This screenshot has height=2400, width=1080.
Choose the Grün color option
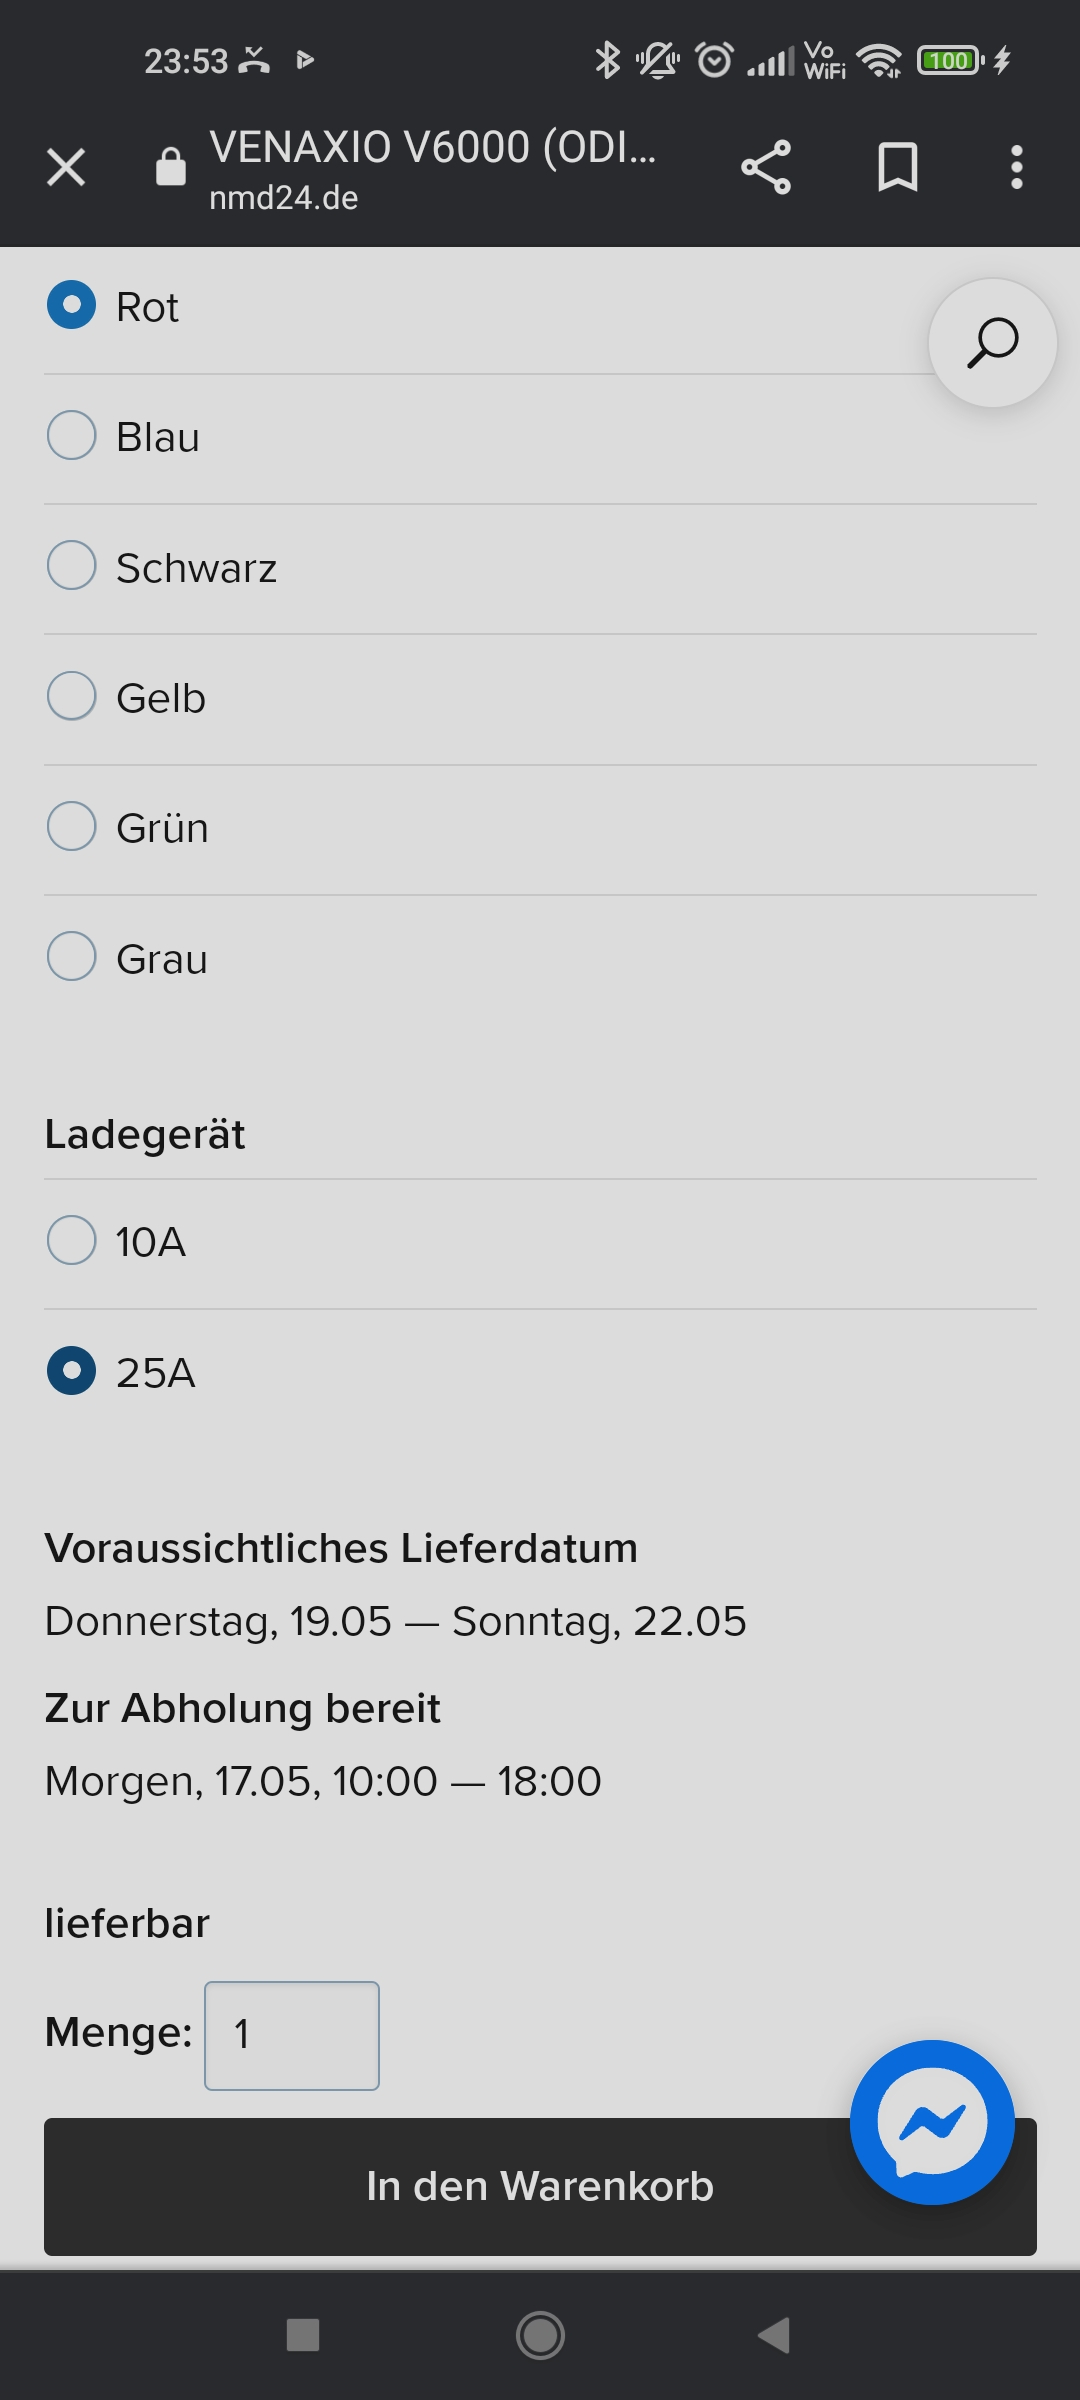pyautogui.click(x=72, y=827)
